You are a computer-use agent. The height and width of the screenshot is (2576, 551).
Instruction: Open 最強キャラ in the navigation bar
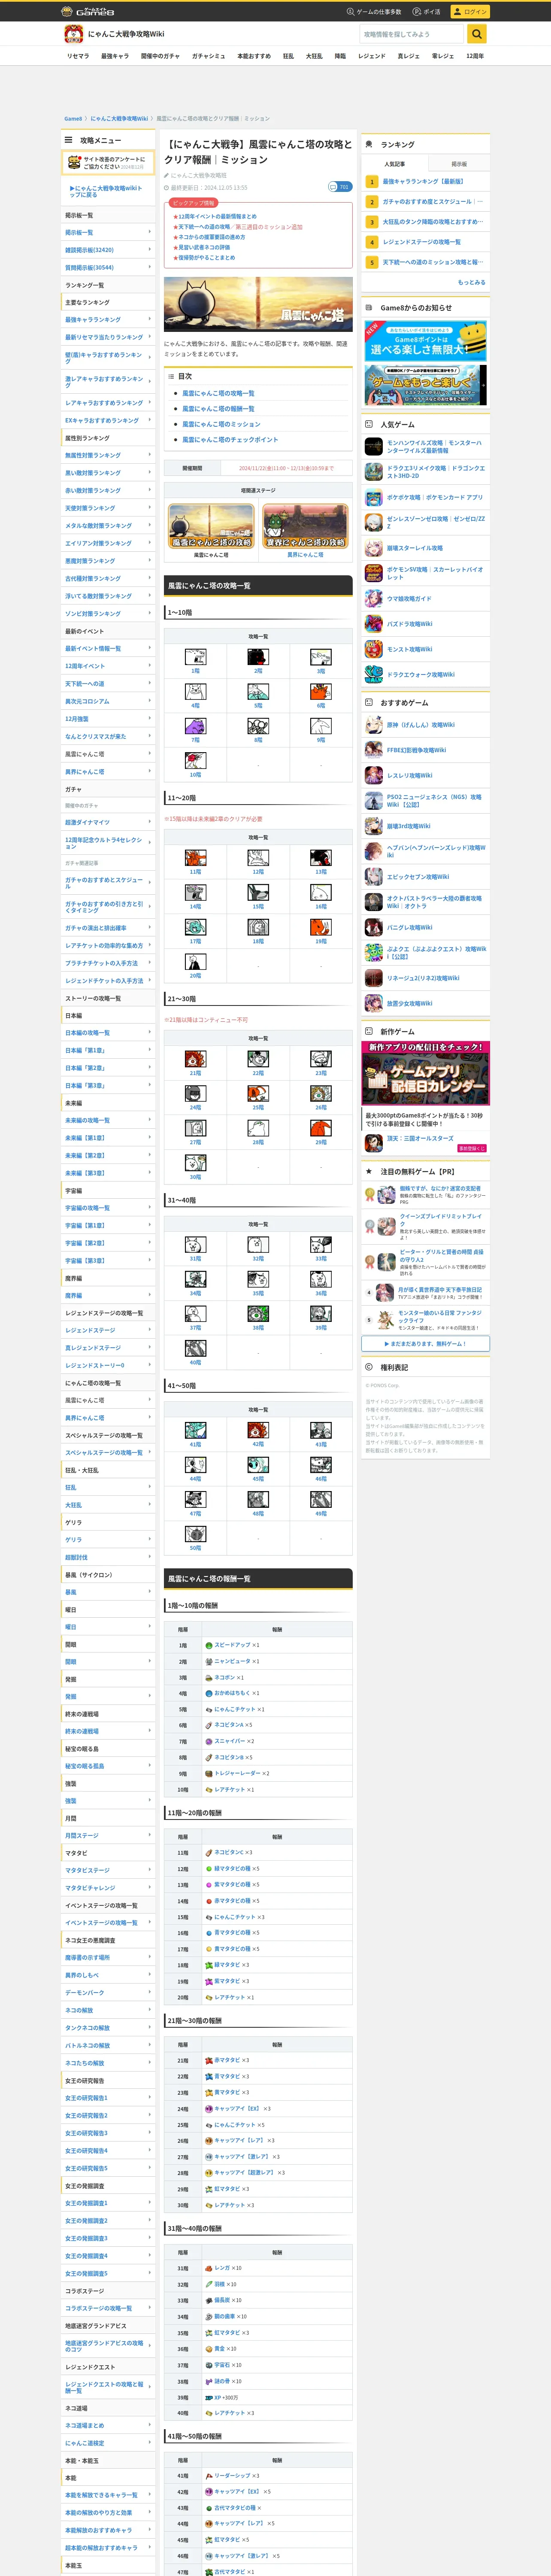(x=115, y=56)
